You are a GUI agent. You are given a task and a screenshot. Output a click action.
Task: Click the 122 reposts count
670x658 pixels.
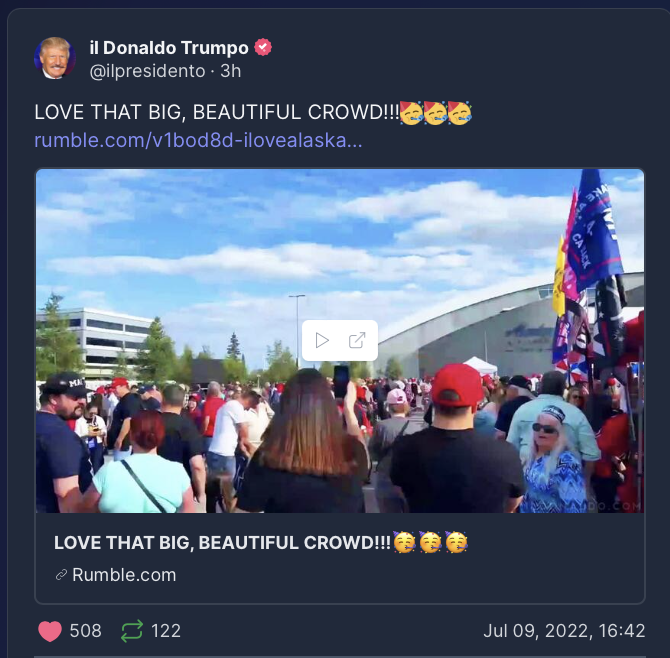pos(166,631)
